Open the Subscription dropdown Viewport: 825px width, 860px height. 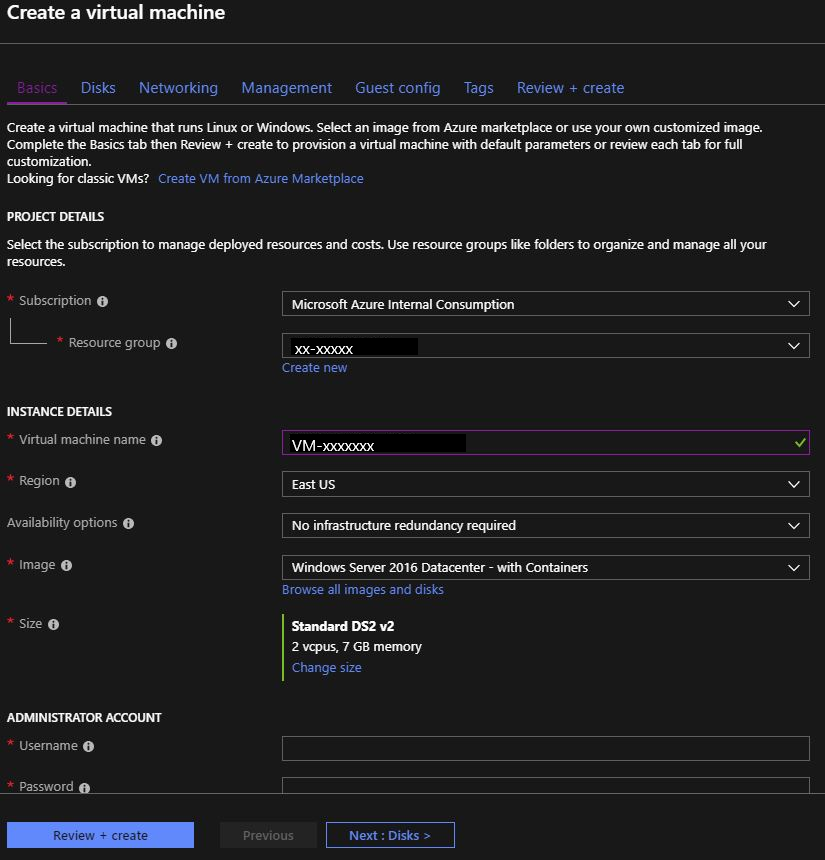(x=545, y=304)
